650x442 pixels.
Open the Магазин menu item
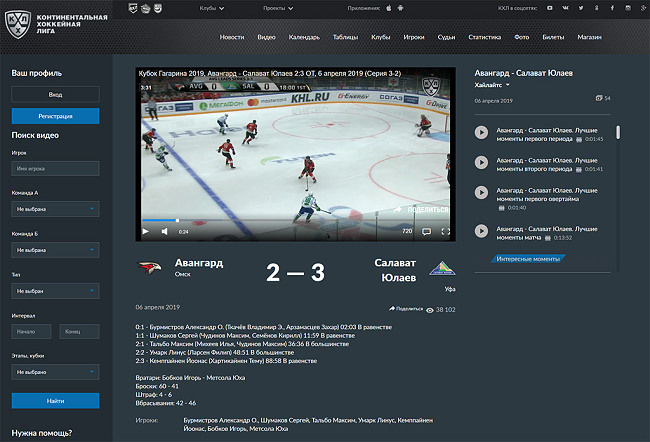click(x=589, y=37)
